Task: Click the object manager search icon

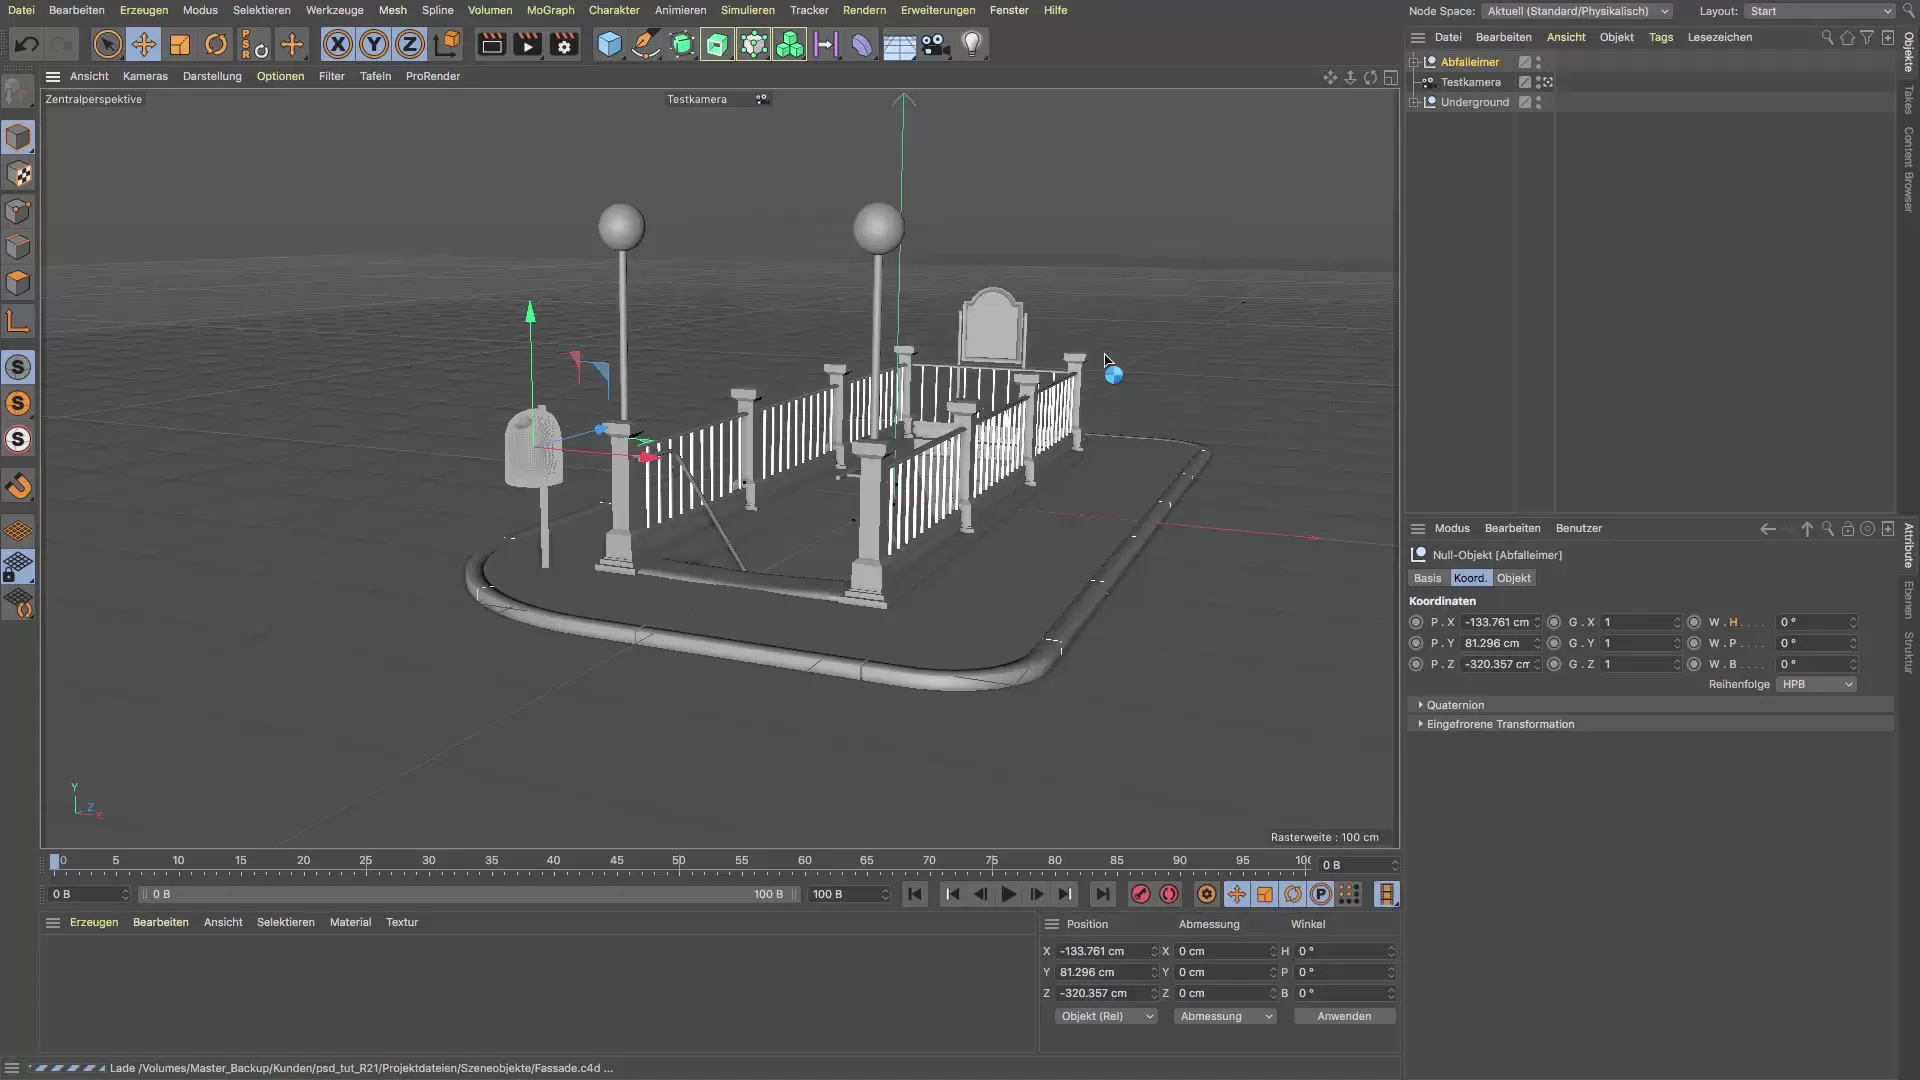Action: pyautogui.click(x=1827, y=37)
